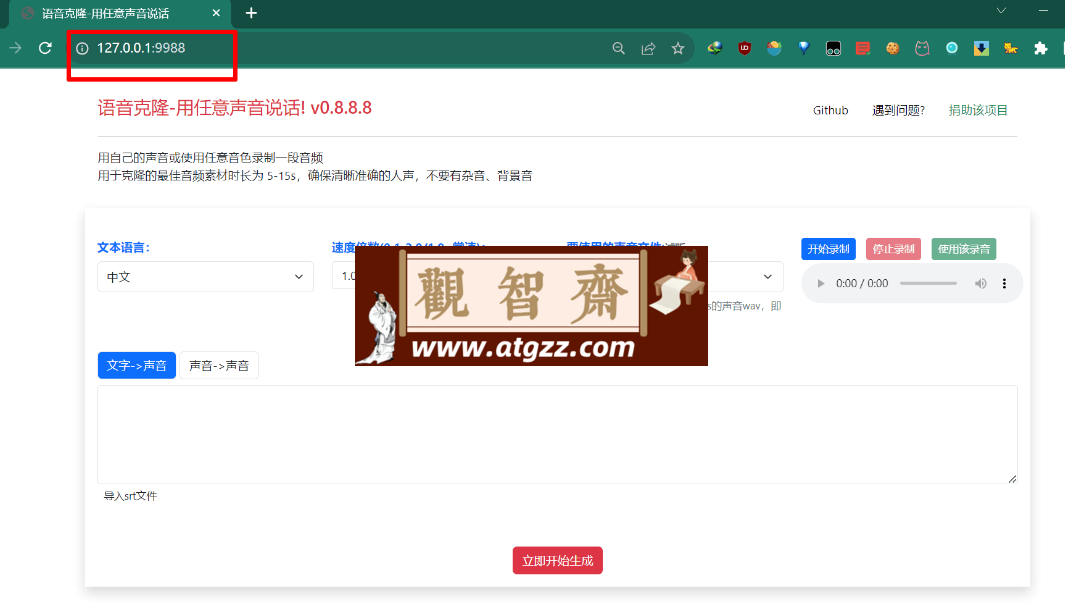Expand the voice file dropdown arrow

pyautogui.click(x=768, y=276)
